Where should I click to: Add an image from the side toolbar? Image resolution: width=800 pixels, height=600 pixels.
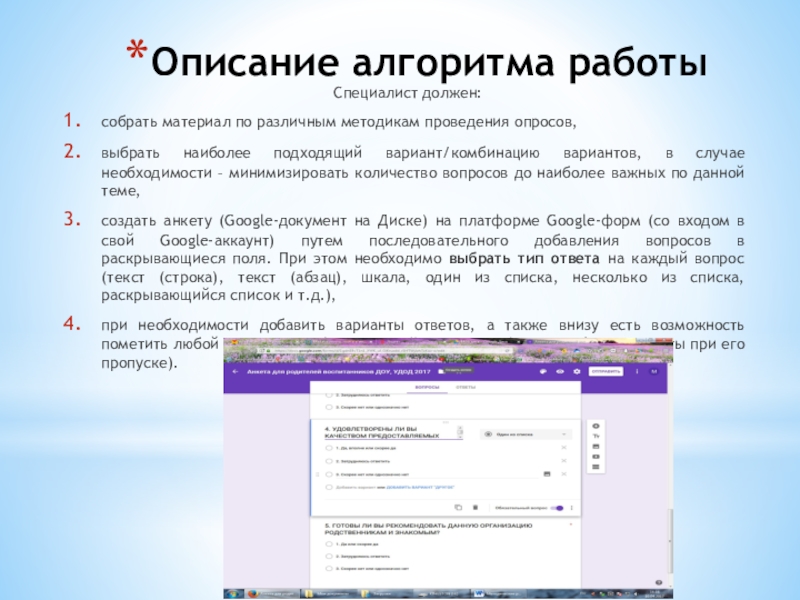pyautogui.click(x=595, y=446)
